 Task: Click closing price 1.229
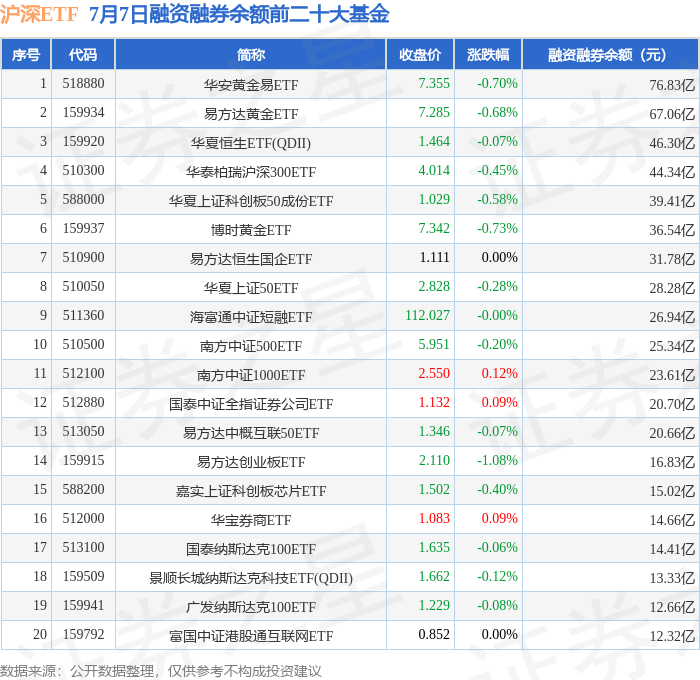pos(434,606)
